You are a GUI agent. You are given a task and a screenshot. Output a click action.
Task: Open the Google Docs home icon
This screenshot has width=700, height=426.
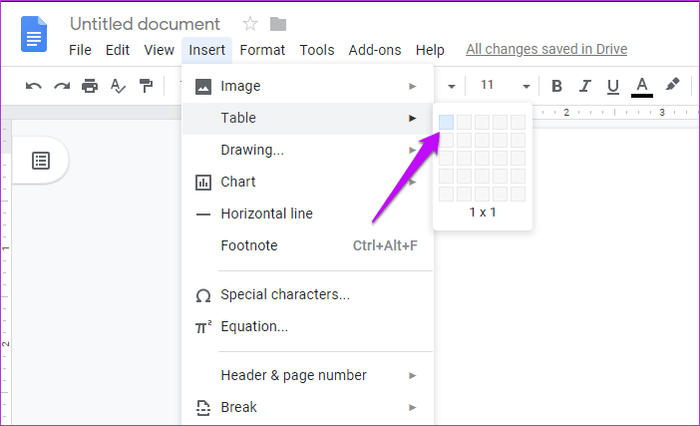34,34
